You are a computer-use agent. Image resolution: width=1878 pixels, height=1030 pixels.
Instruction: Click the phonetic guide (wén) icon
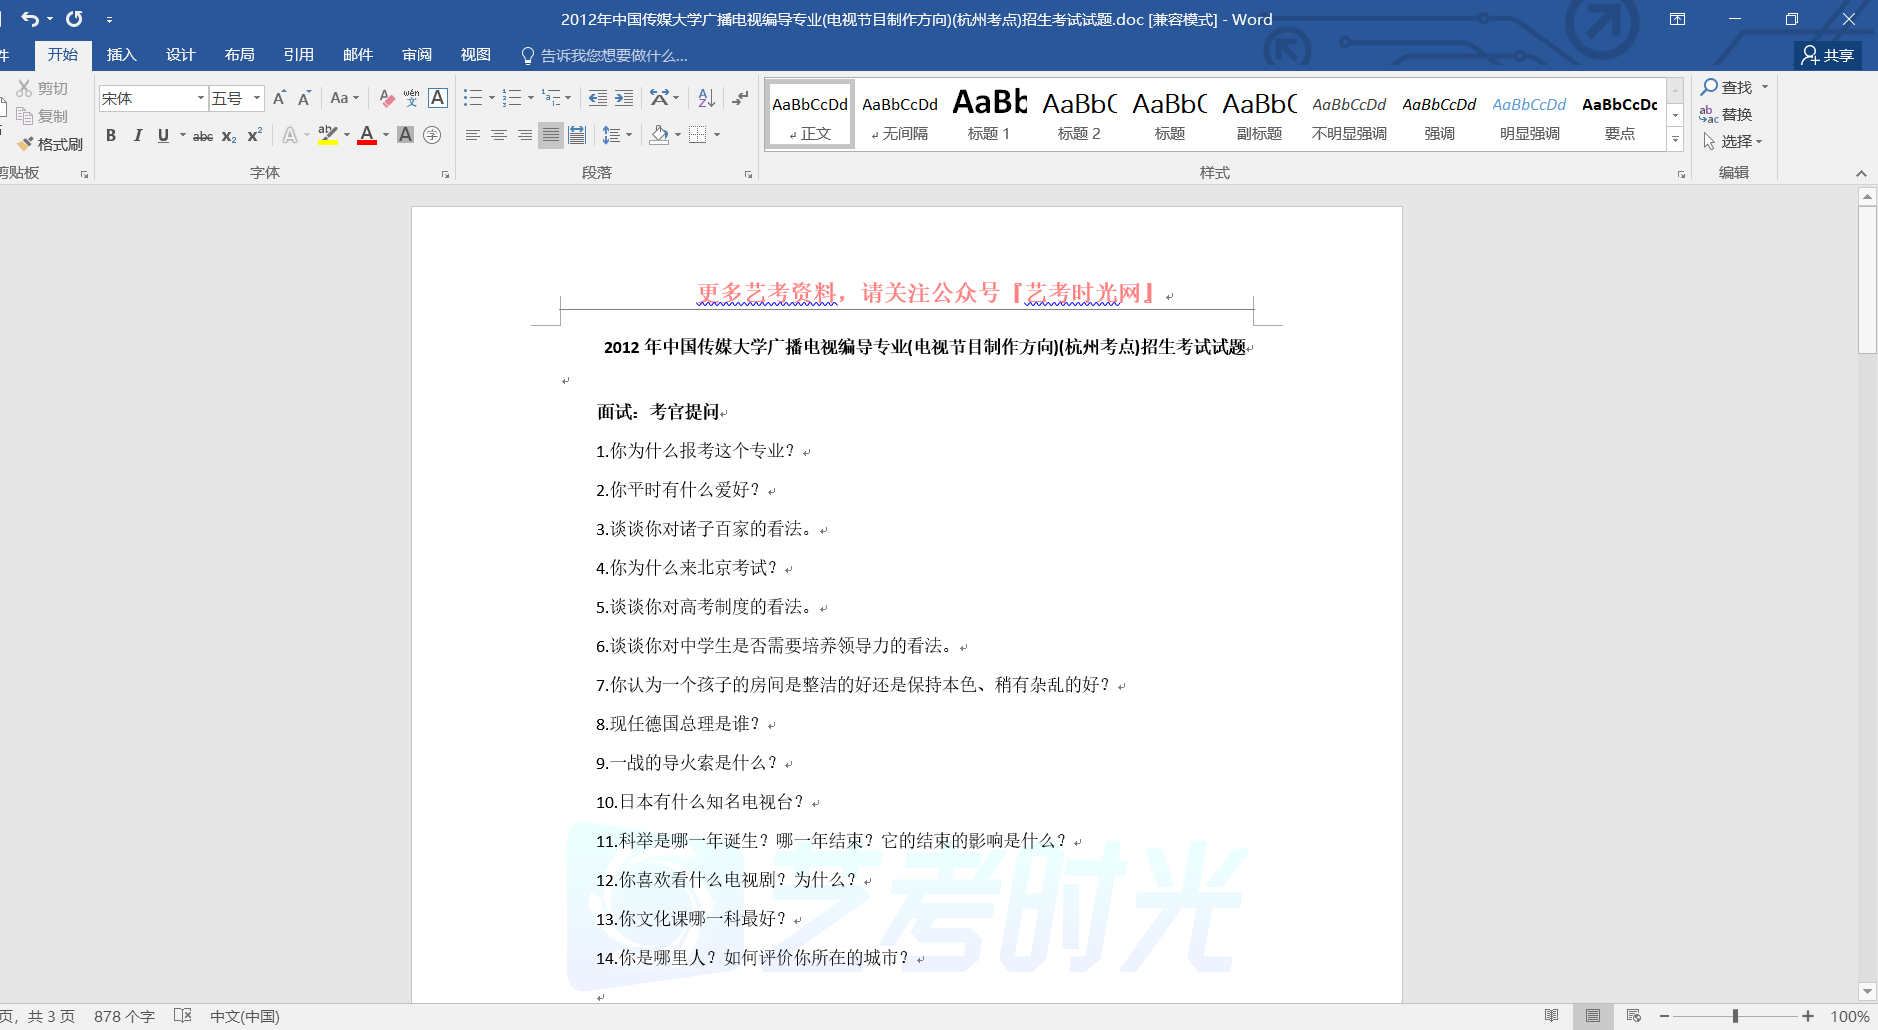411,98
